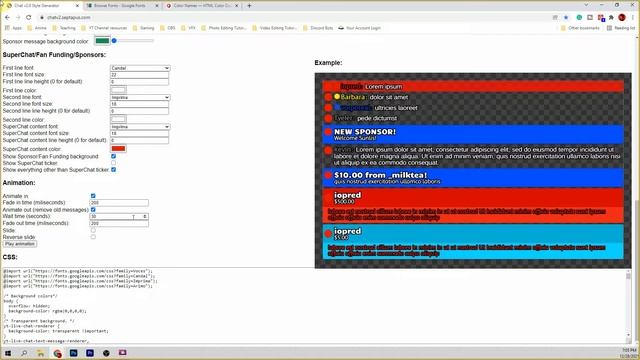The width and height of the screenshot is (640, 360).
Task: Toggle Show everything other than SuperChat ticker
Action: (x=113, y=169)
